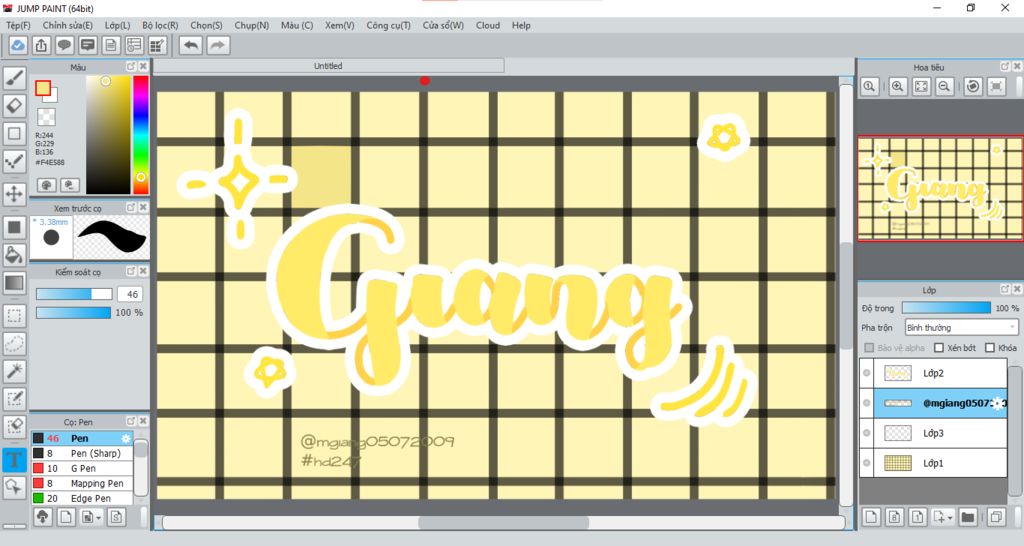This screenshot has width=1024, height=546.
Task: Select the Selection Eraser tool
Action: [x=14, y=426]
